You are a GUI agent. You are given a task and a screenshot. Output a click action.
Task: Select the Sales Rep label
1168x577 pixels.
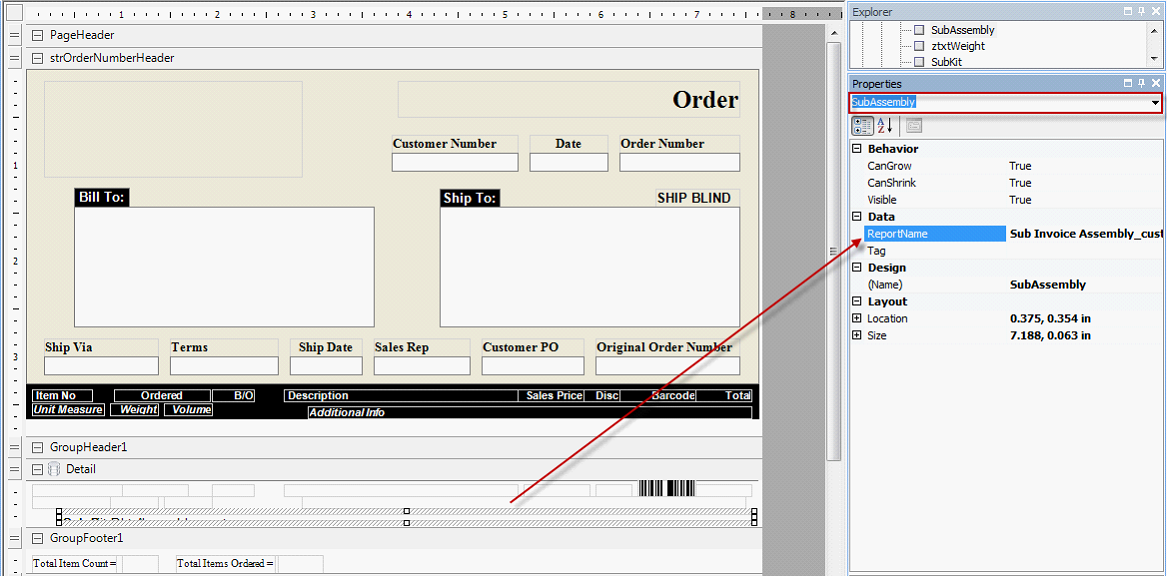pos(422,348)
